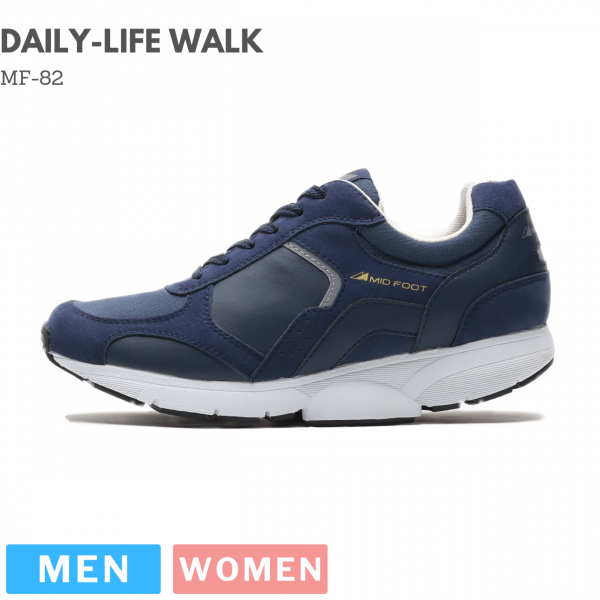
Task: Click the navy shoe laces
Action: click(x=262, y=230)
